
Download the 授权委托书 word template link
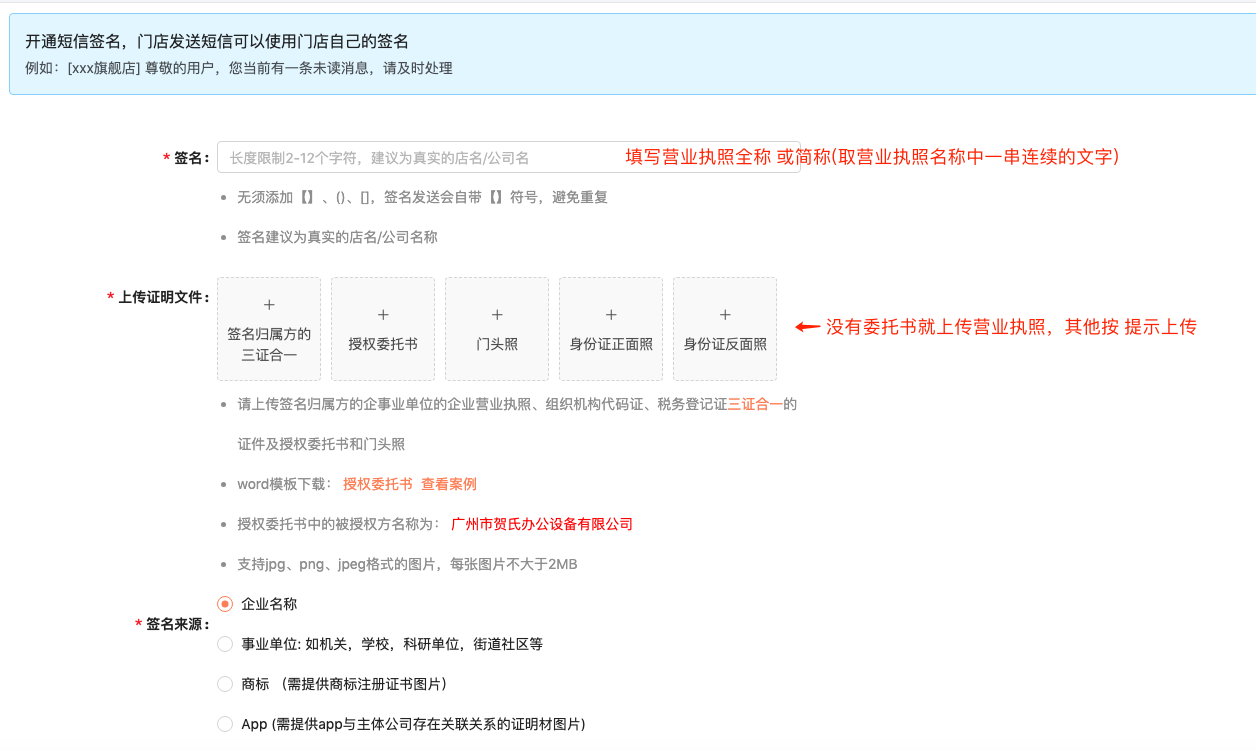377,484
